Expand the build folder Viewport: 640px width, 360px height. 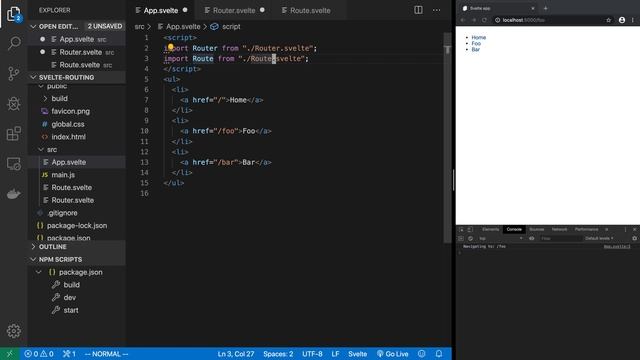click(x=60, y=98)
